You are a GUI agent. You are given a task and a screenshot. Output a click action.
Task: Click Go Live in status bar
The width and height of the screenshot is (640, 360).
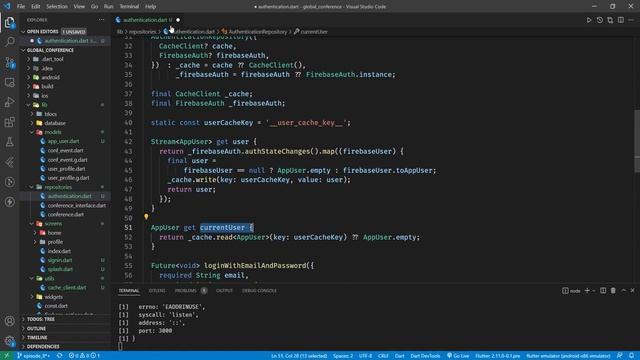click(458, 356)
